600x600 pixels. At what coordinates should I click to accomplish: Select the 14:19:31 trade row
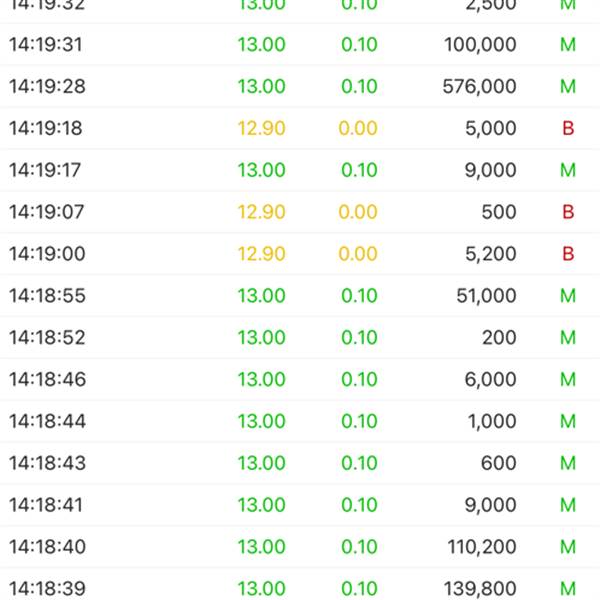click(300, 44)
